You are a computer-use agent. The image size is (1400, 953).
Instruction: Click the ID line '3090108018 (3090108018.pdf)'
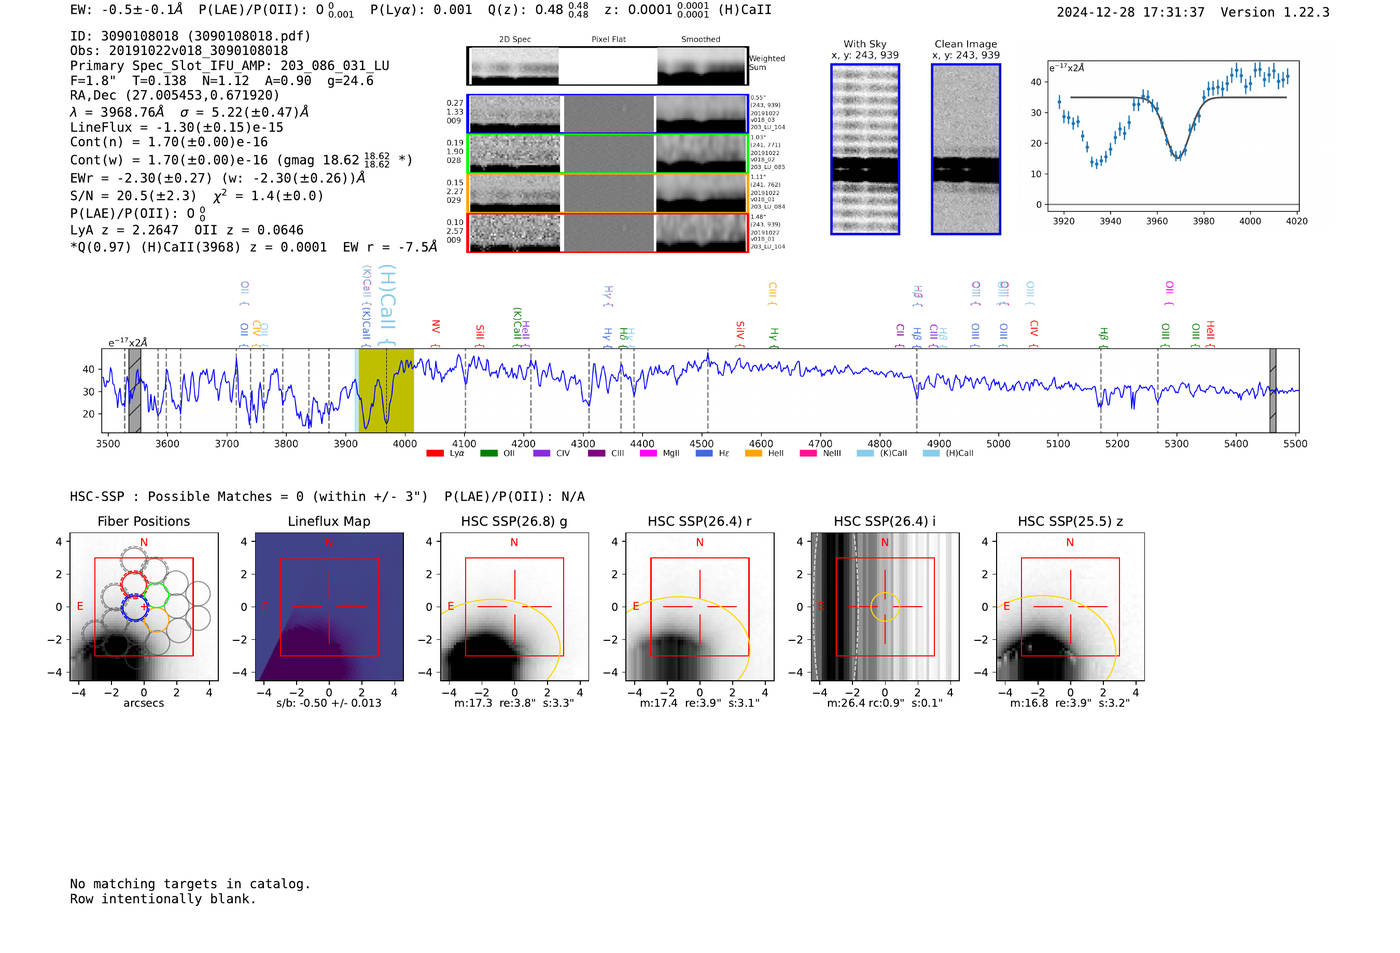click(x=190, y=36)
